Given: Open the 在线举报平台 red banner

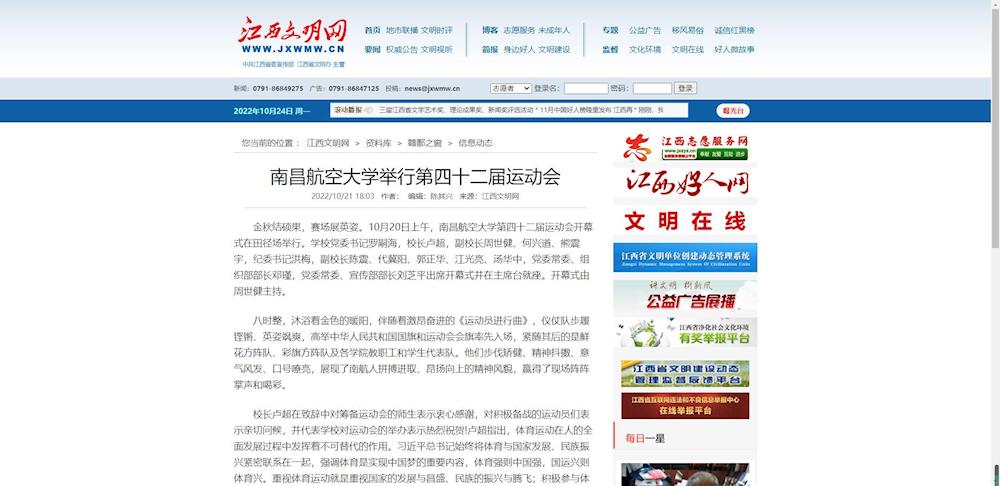Looking at the screenshot, I should click(x=685, y=405).
